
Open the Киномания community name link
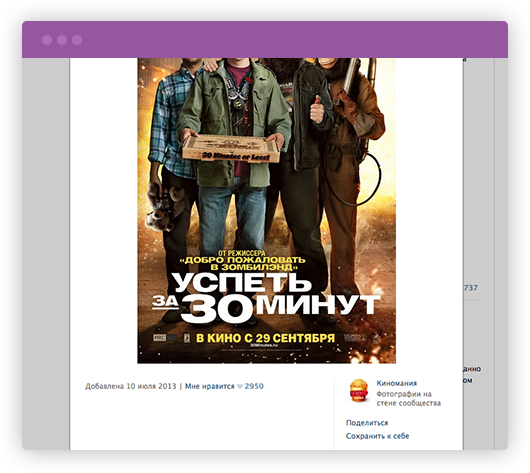tap(396, 383)
